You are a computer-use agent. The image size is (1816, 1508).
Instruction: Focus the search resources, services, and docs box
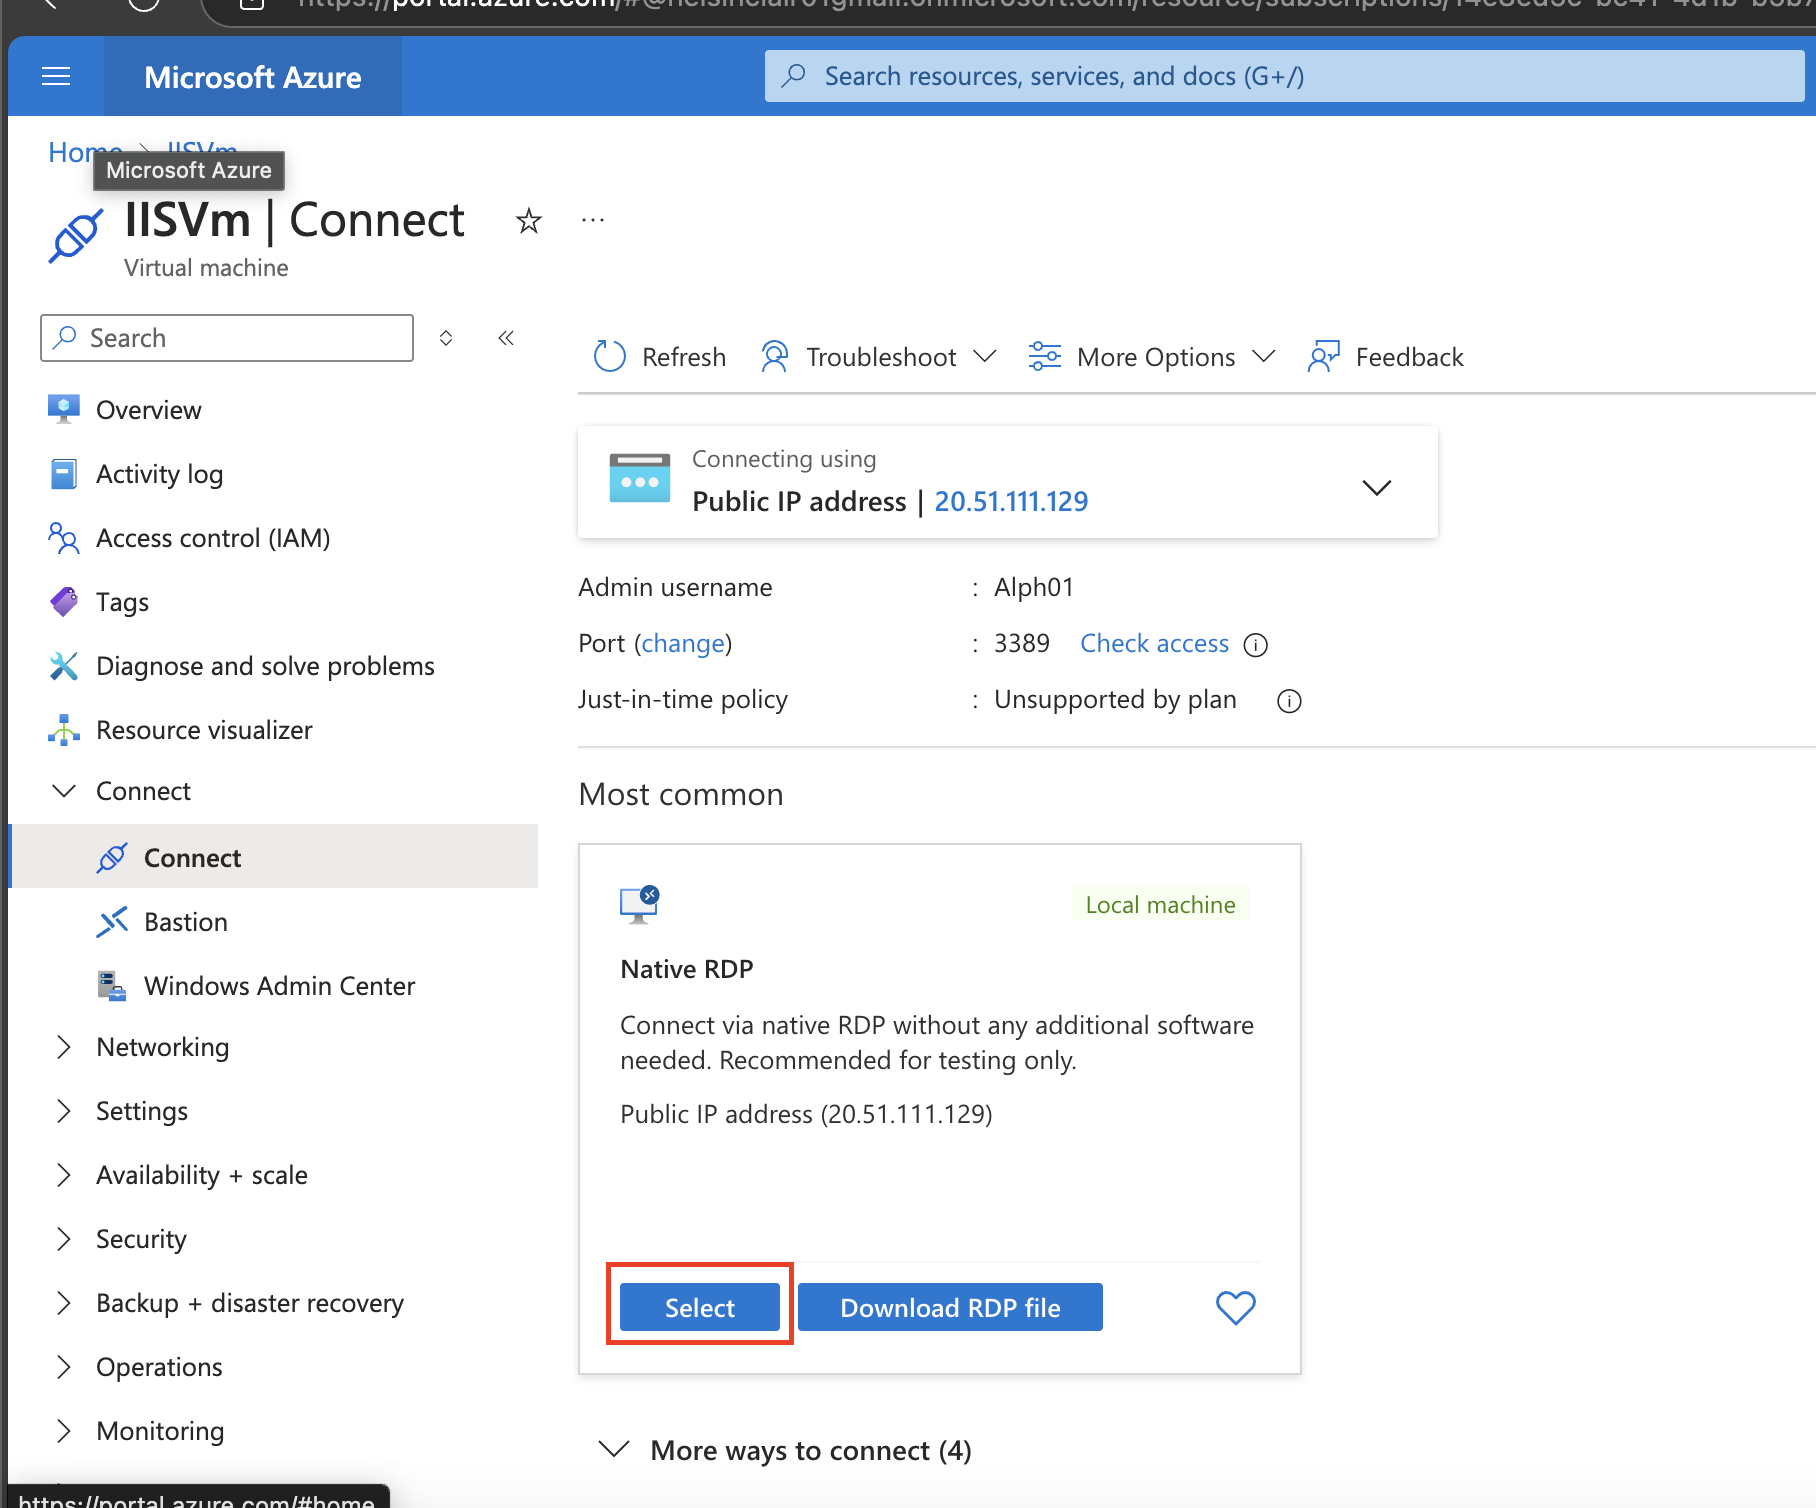point(1284,76)
